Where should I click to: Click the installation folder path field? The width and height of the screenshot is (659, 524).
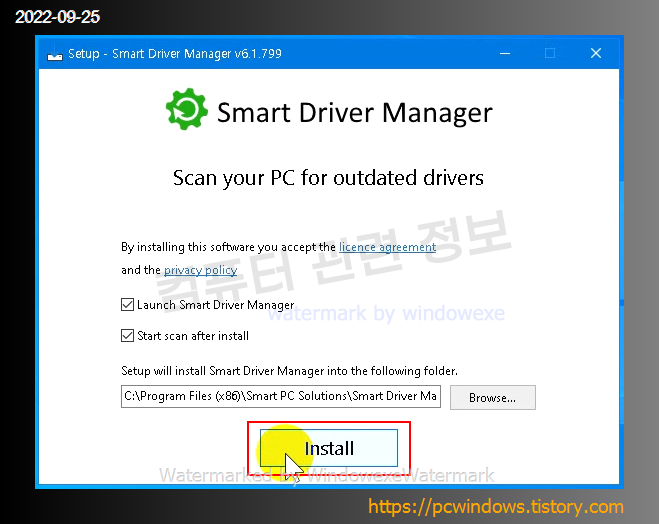[x=281, y=396]
